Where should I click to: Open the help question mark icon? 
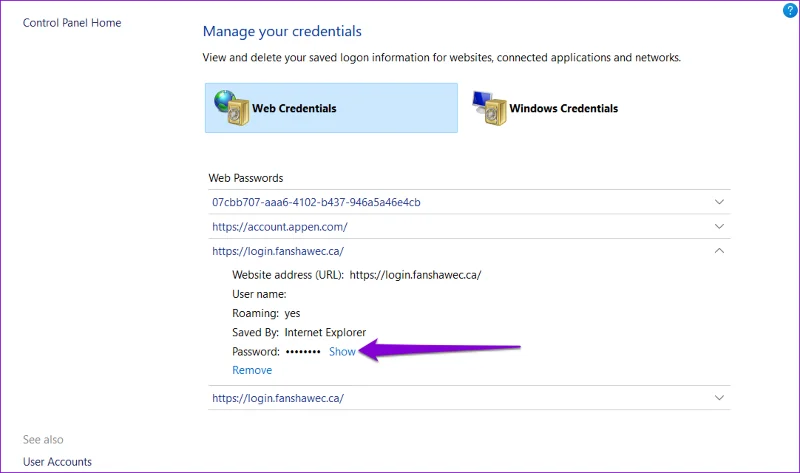tap(790, 10)
